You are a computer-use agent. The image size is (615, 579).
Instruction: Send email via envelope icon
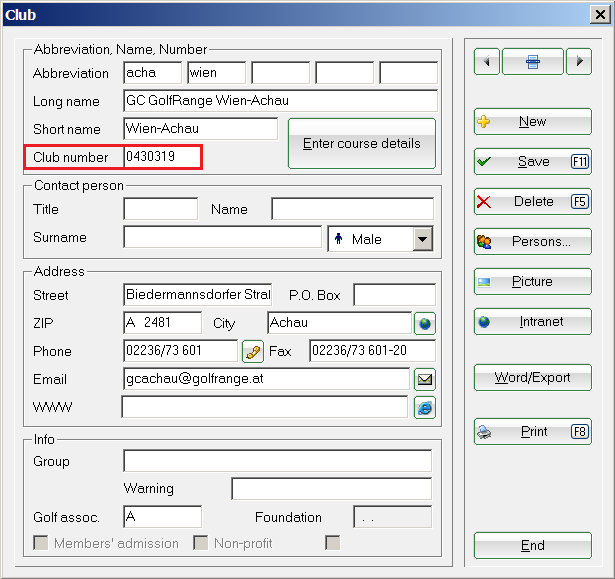pos(425,379)
